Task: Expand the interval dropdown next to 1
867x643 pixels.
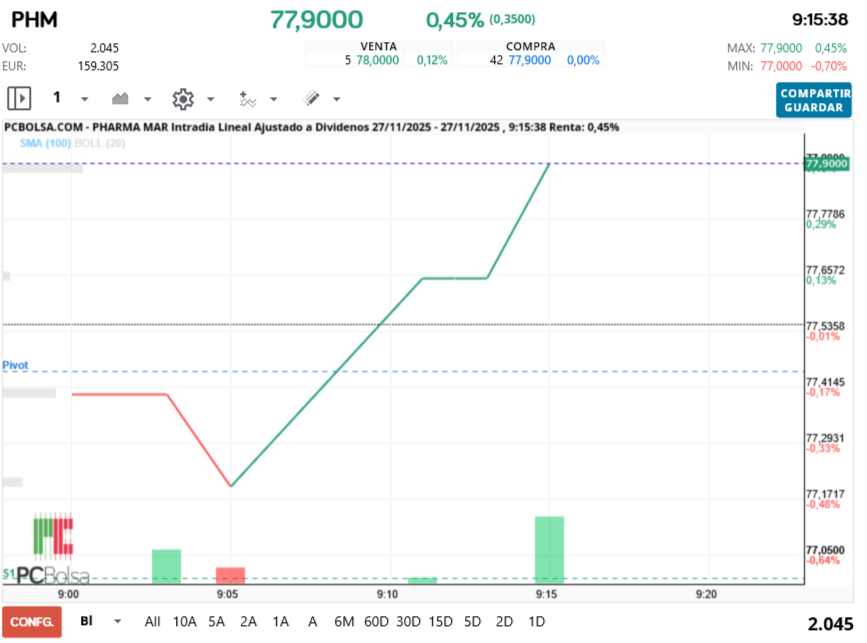Action: click(x=85, y=99)
